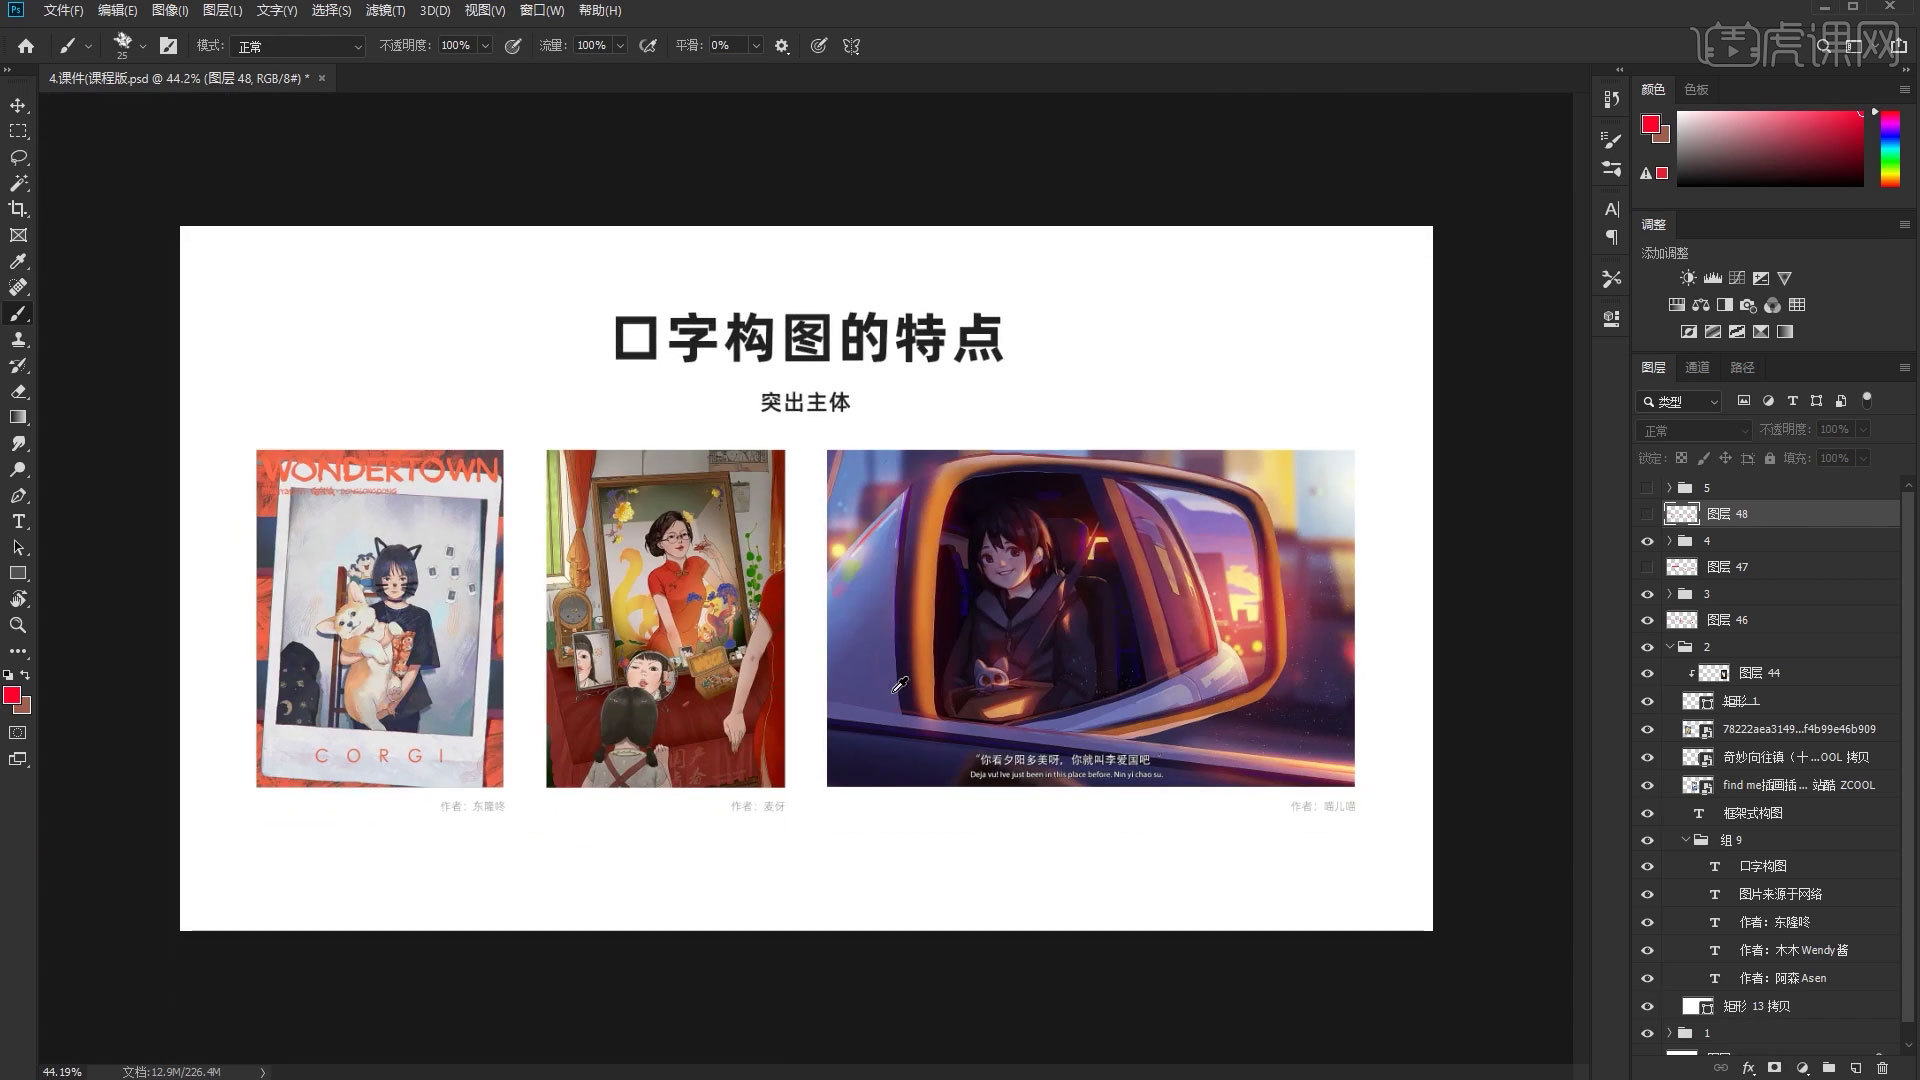Activate the Horizontal Type tool

[x=17, y=521]
